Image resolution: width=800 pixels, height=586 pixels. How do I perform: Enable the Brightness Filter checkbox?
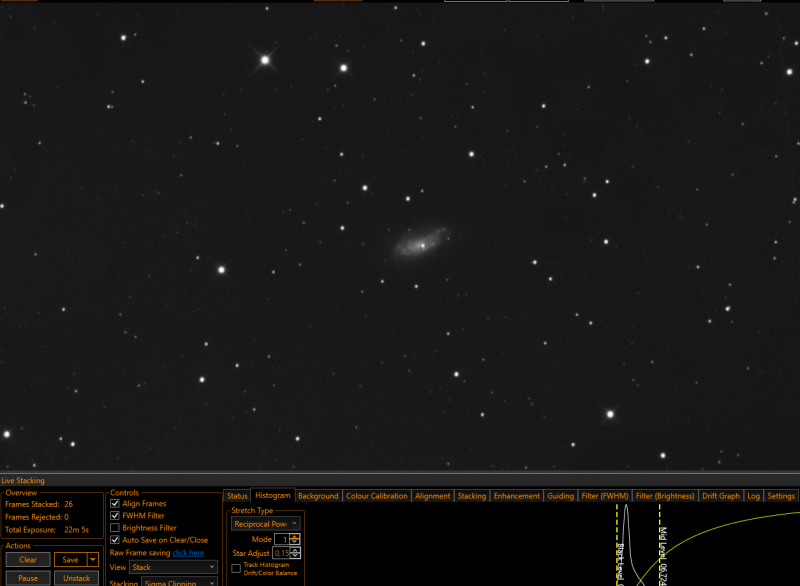(115, 528)
